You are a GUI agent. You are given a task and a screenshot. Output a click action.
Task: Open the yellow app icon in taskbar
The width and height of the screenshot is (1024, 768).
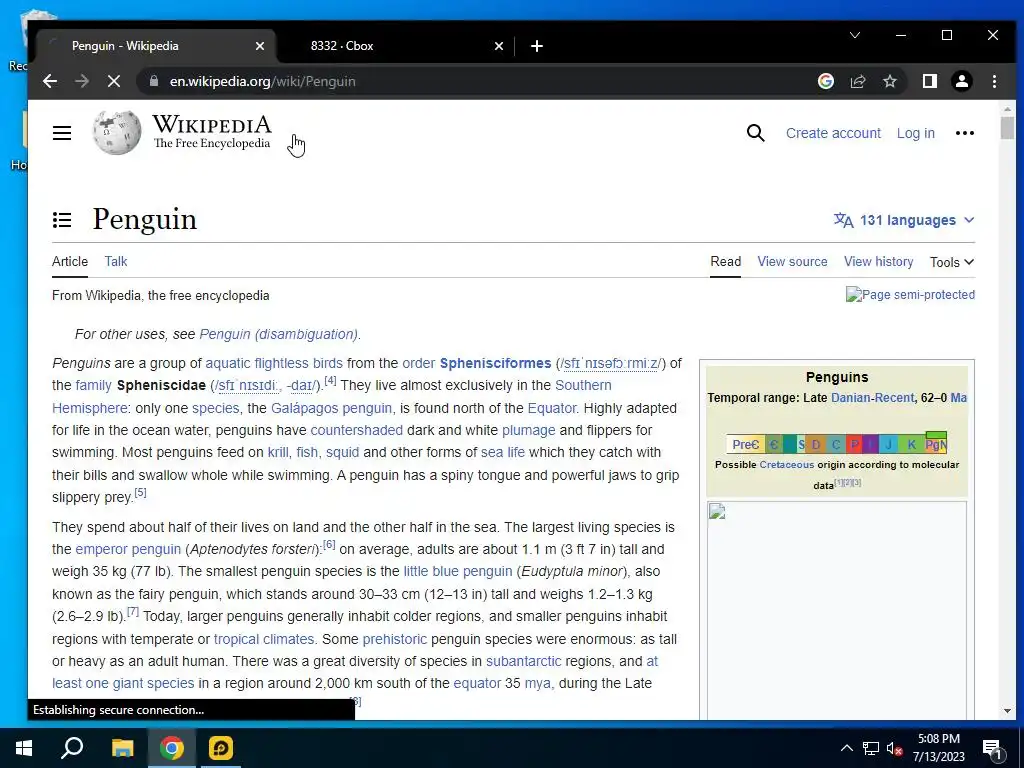(221, 748)
